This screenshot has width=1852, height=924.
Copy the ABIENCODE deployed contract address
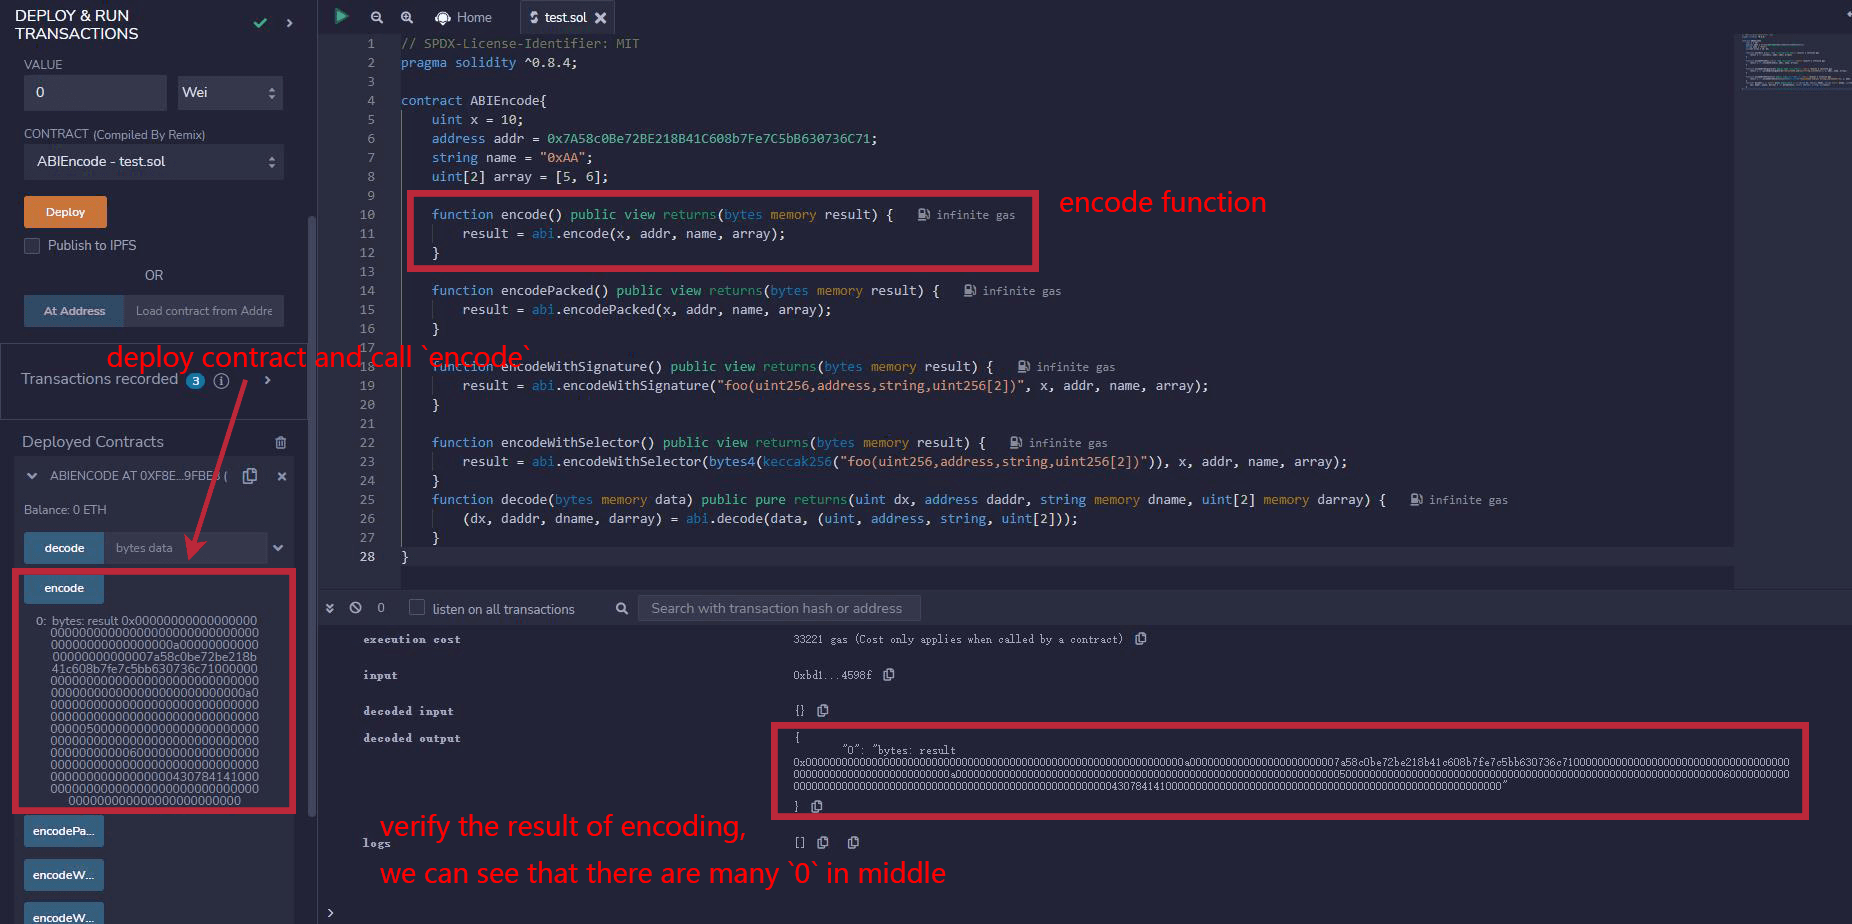coord(250,476)
